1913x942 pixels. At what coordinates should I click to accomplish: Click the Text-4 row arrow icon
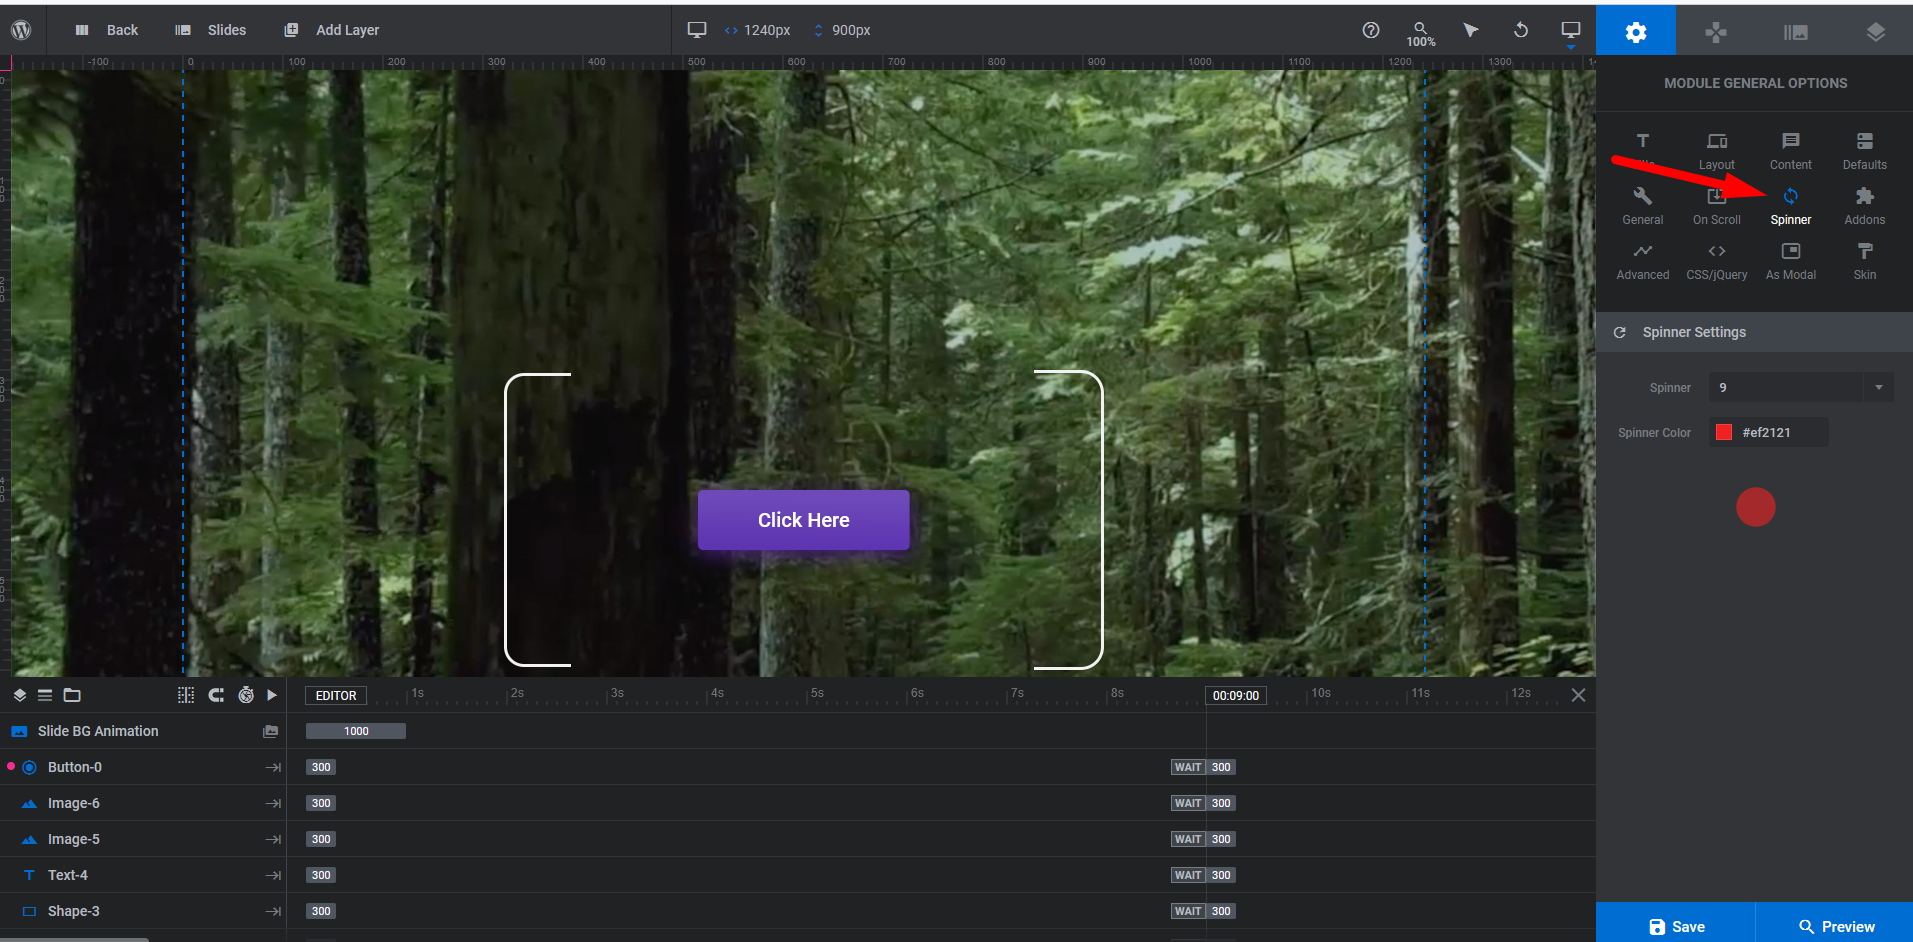pos(272,875)
